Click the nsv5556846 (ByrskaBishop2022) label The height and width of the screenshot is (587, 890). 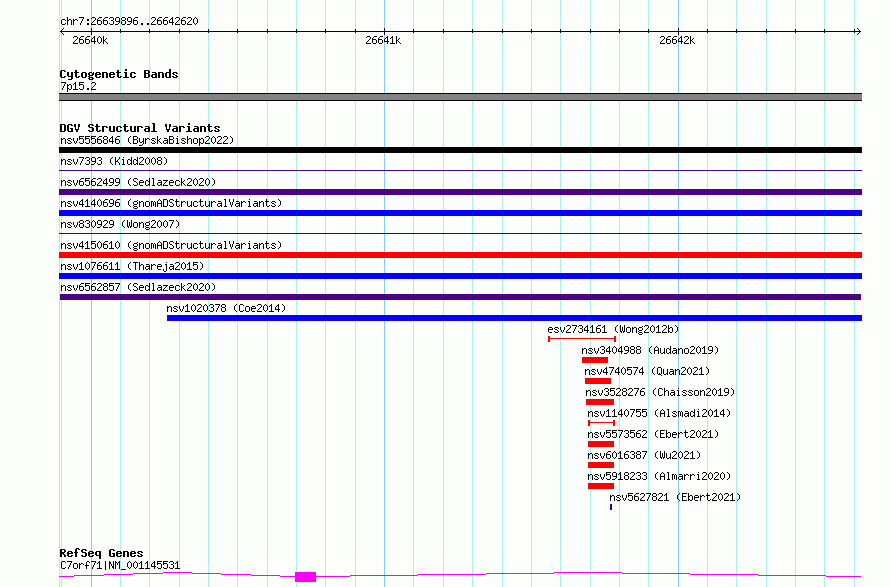(147, 140)
